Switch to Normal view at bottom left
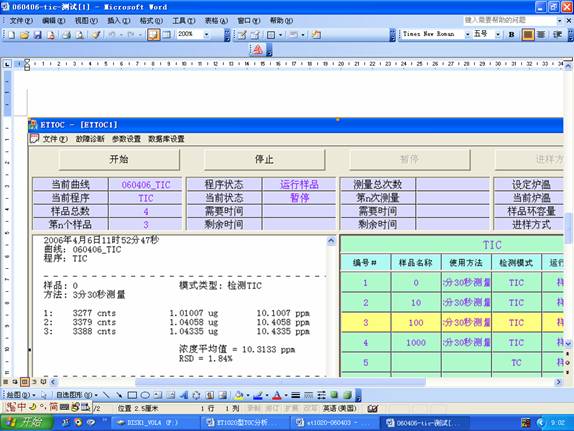 (6, 382)
